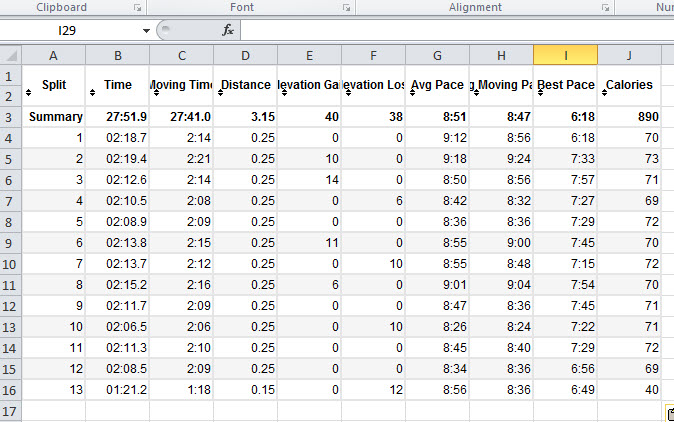Screen dimensions: 674x422
Task: Click the Select All corner triangle
Action: pos(11,55)
